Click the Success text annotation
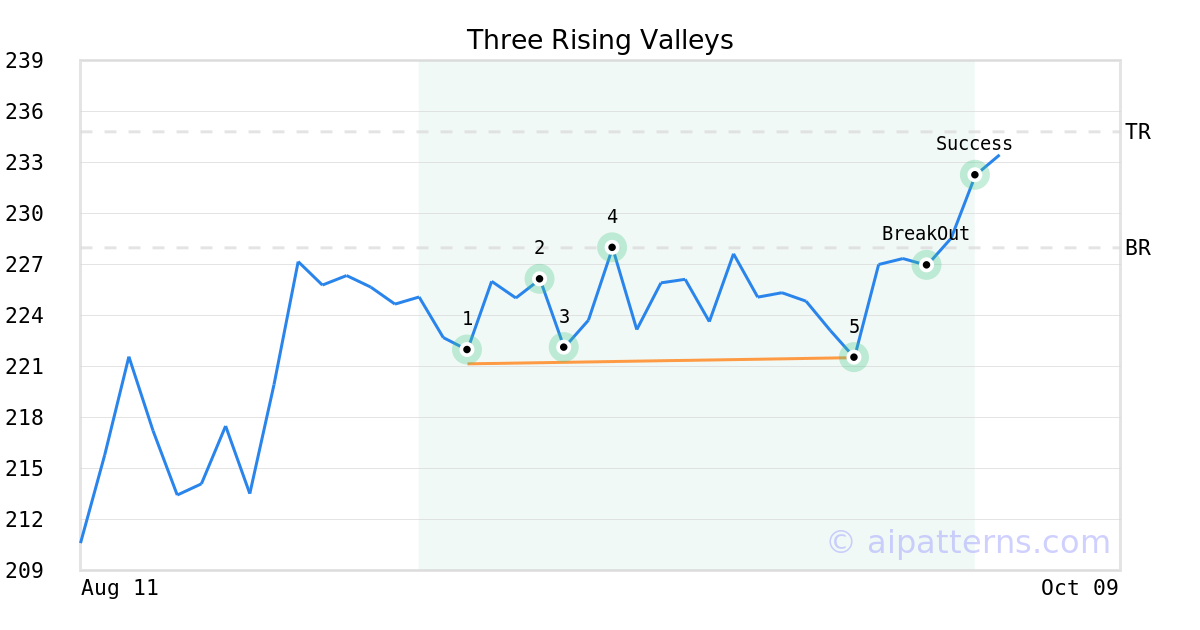1200x630 pixels. tap(974, 144)
